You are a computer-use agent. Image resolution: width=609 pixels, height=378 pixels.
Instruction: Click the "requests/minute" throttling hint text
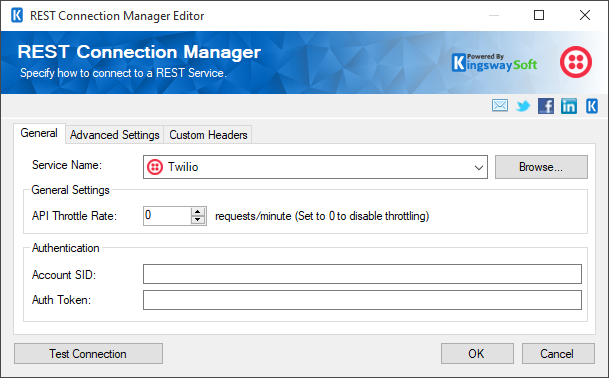point(322,216)
